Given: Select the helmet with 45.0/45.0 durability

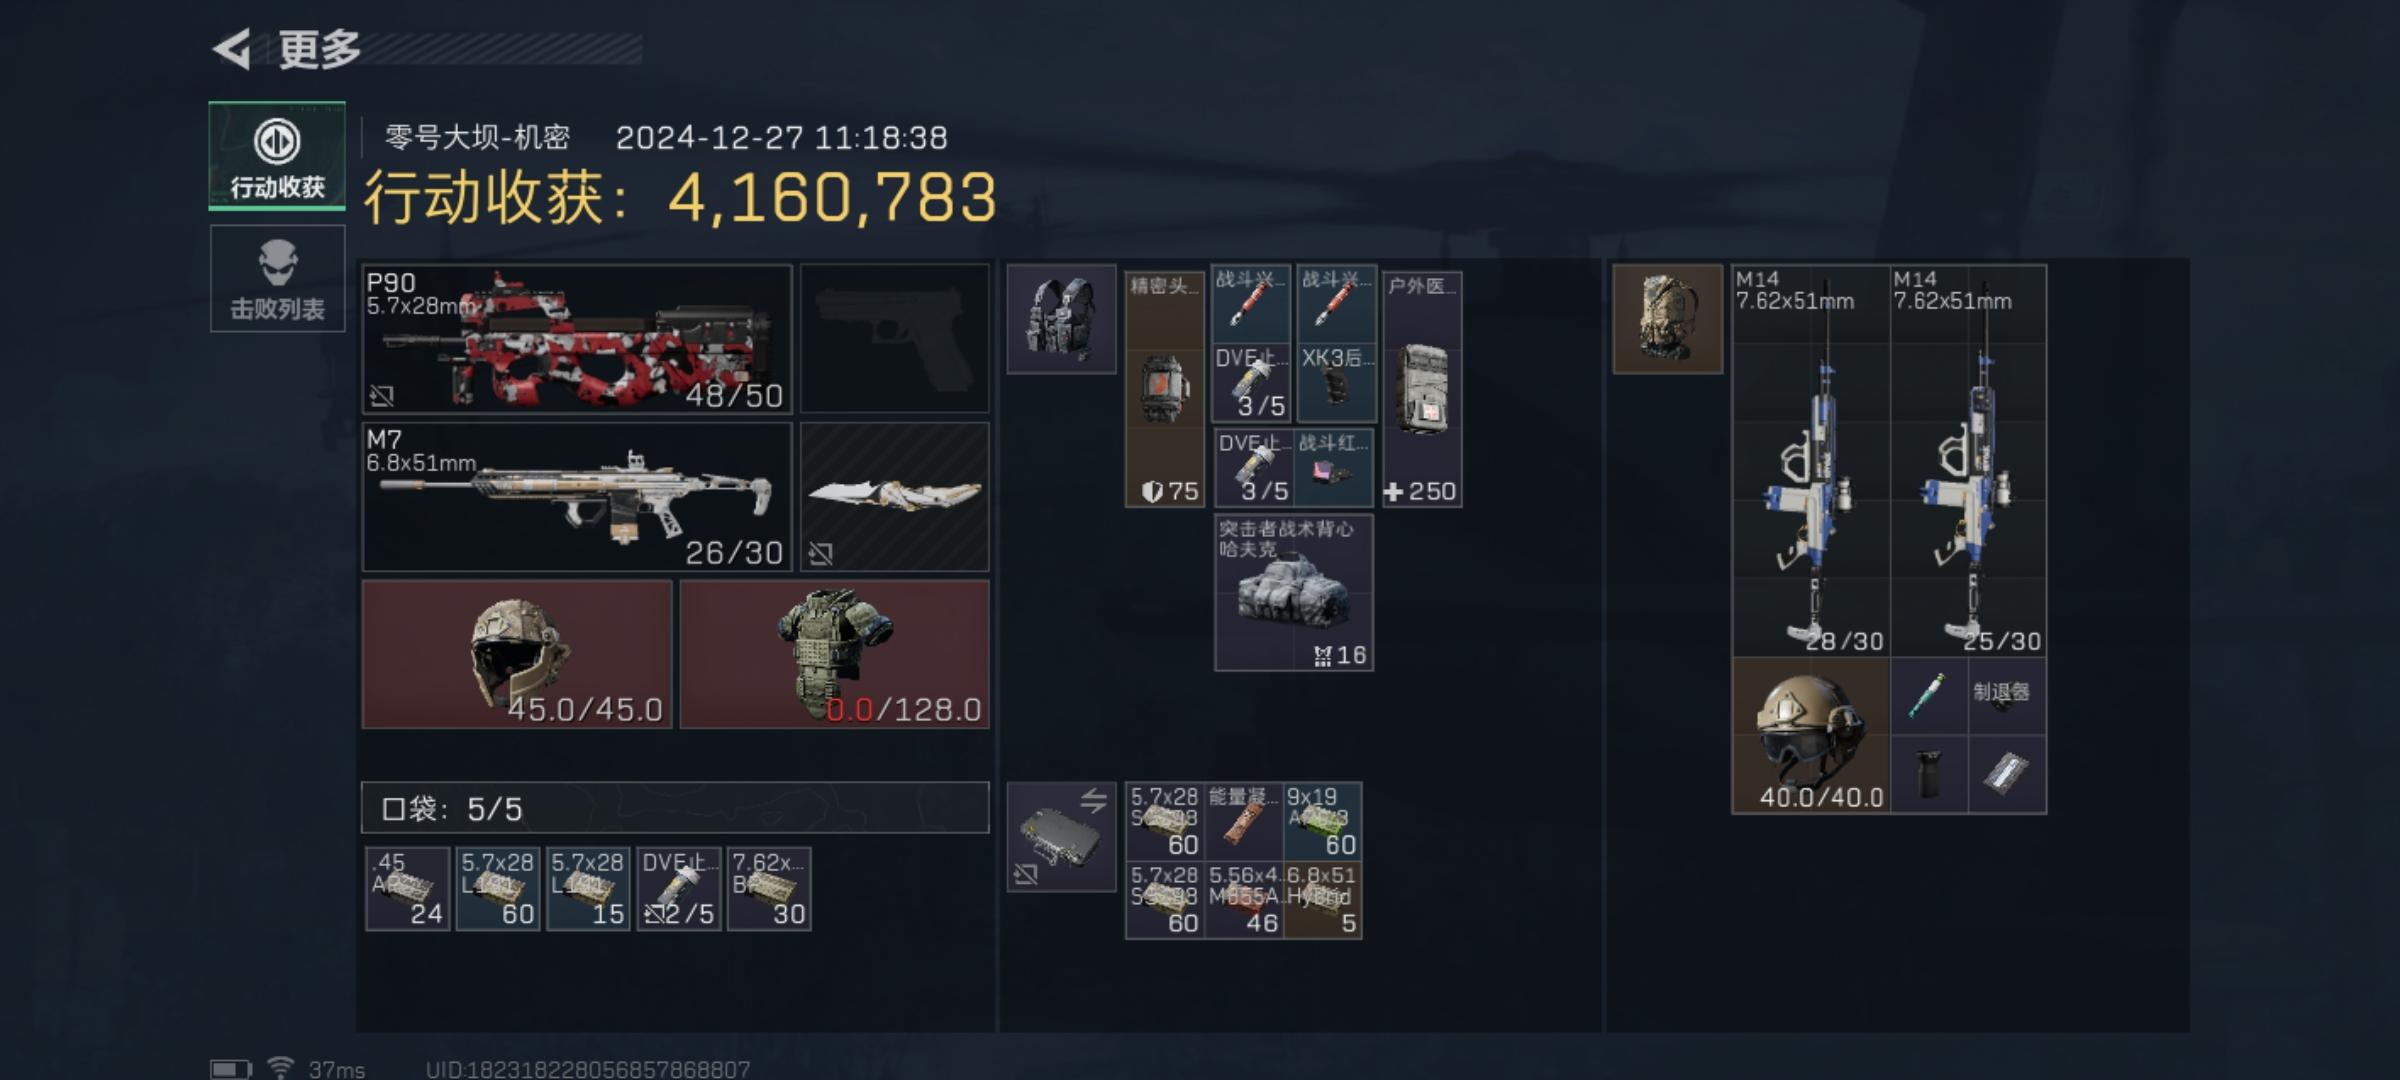Looking at the screenshot, I should coord(517,654).
